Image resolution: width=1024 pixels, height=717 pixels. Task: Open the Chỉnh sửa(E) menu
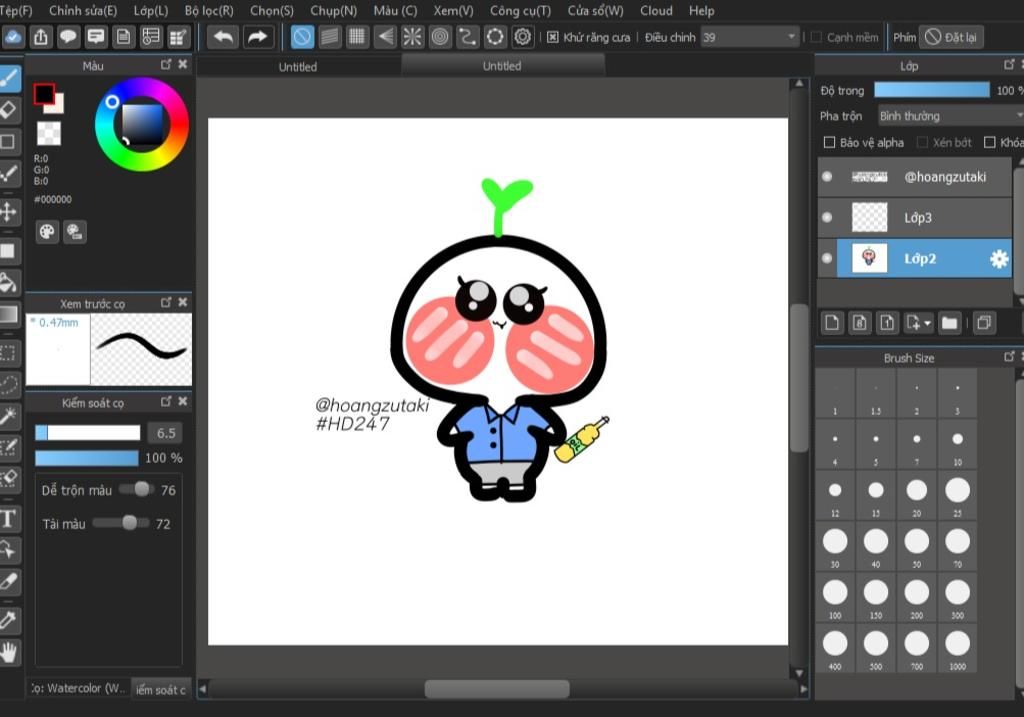(83, 10)
